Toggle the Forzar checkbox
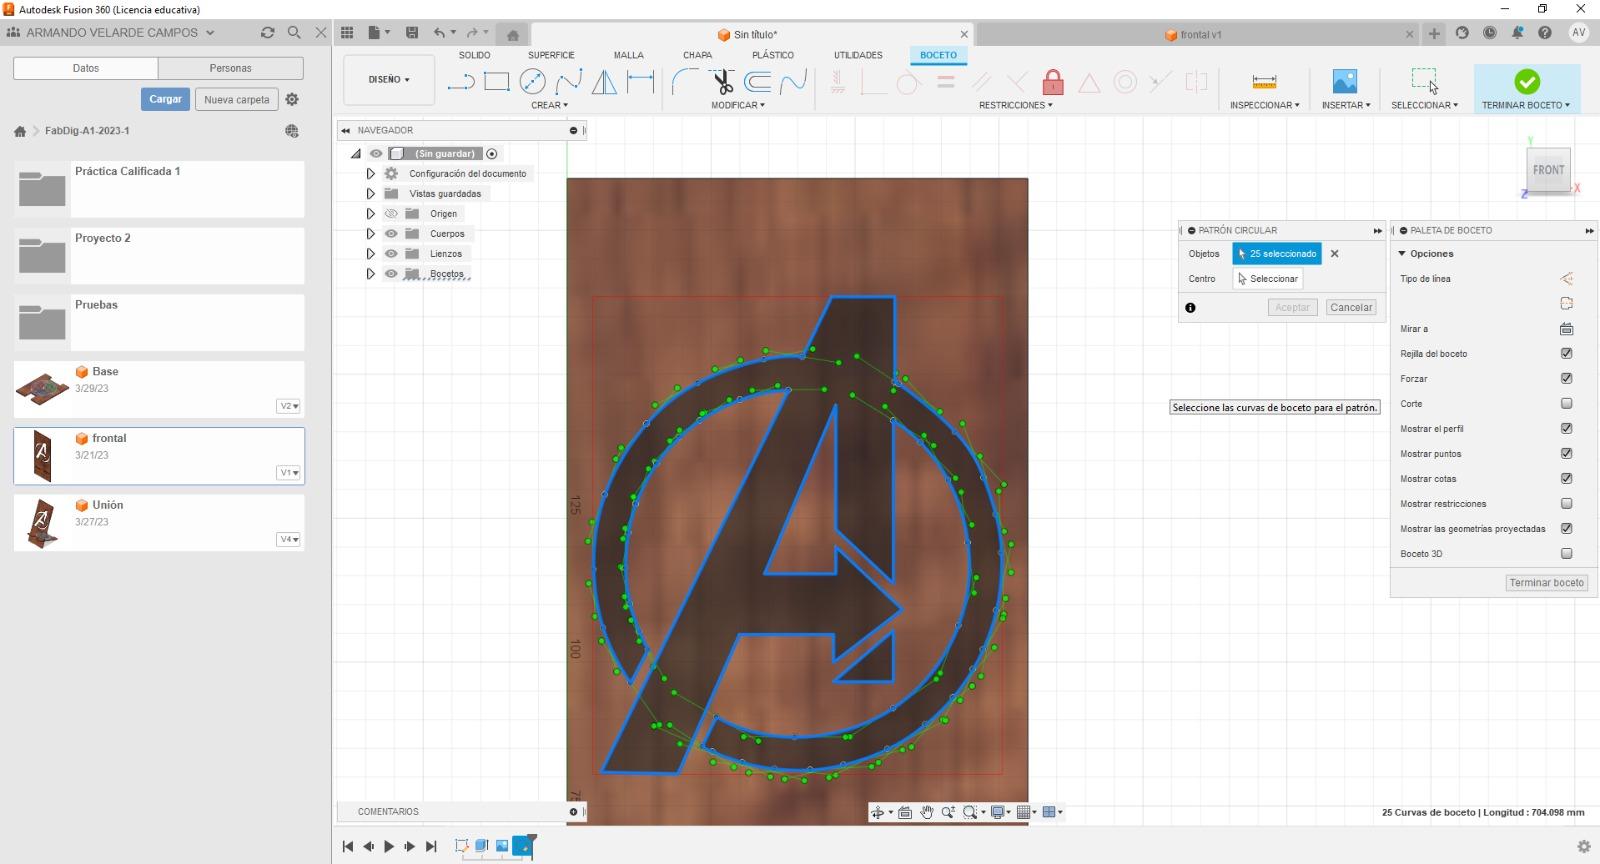Viewport: 1600px width, 864px height. tap(1567, 379)
